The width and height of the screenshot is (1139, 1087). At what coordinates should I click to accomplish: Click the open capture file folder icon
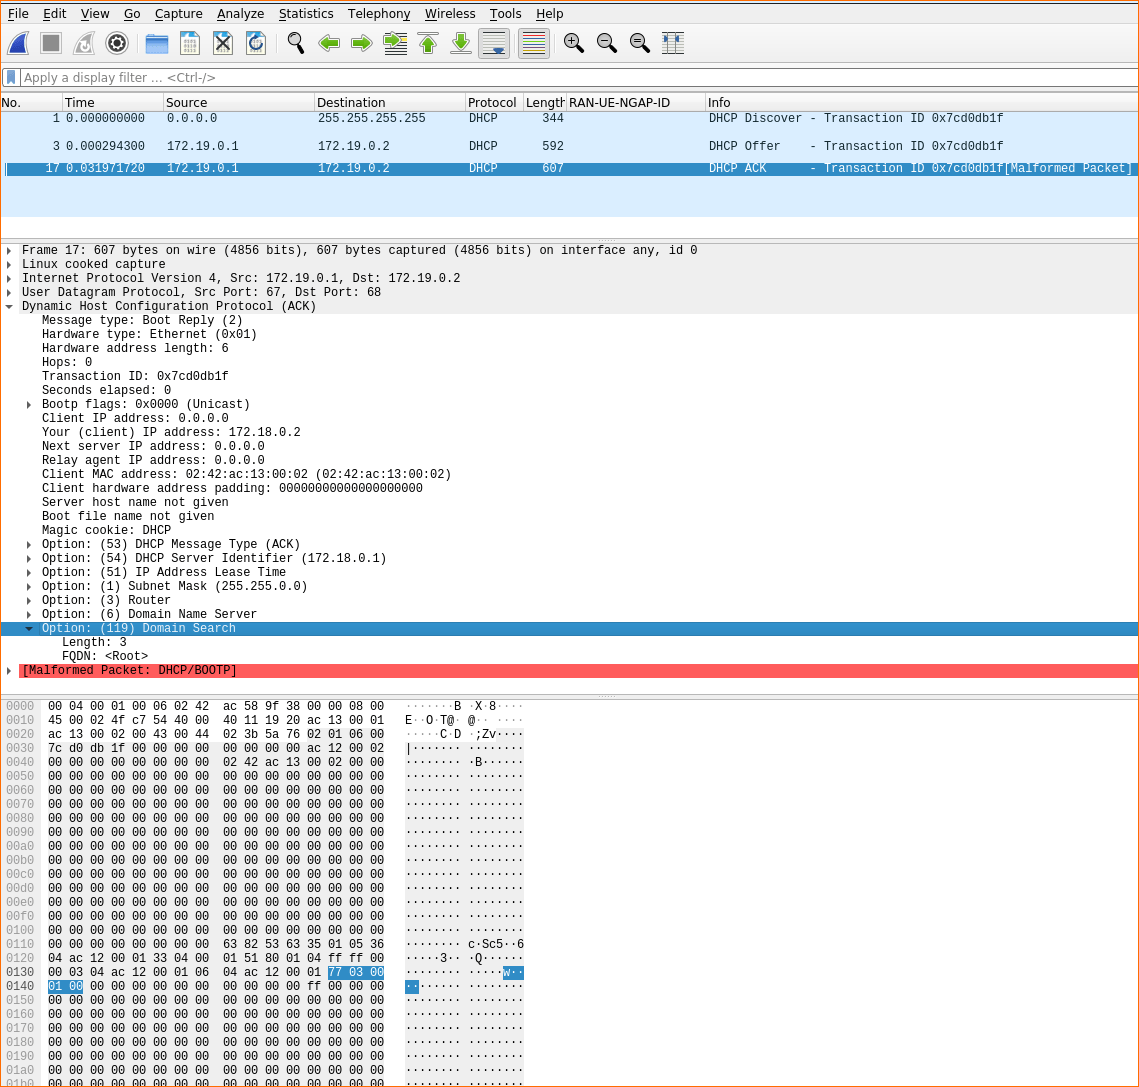pyautogui.click(x=157, y=43)
